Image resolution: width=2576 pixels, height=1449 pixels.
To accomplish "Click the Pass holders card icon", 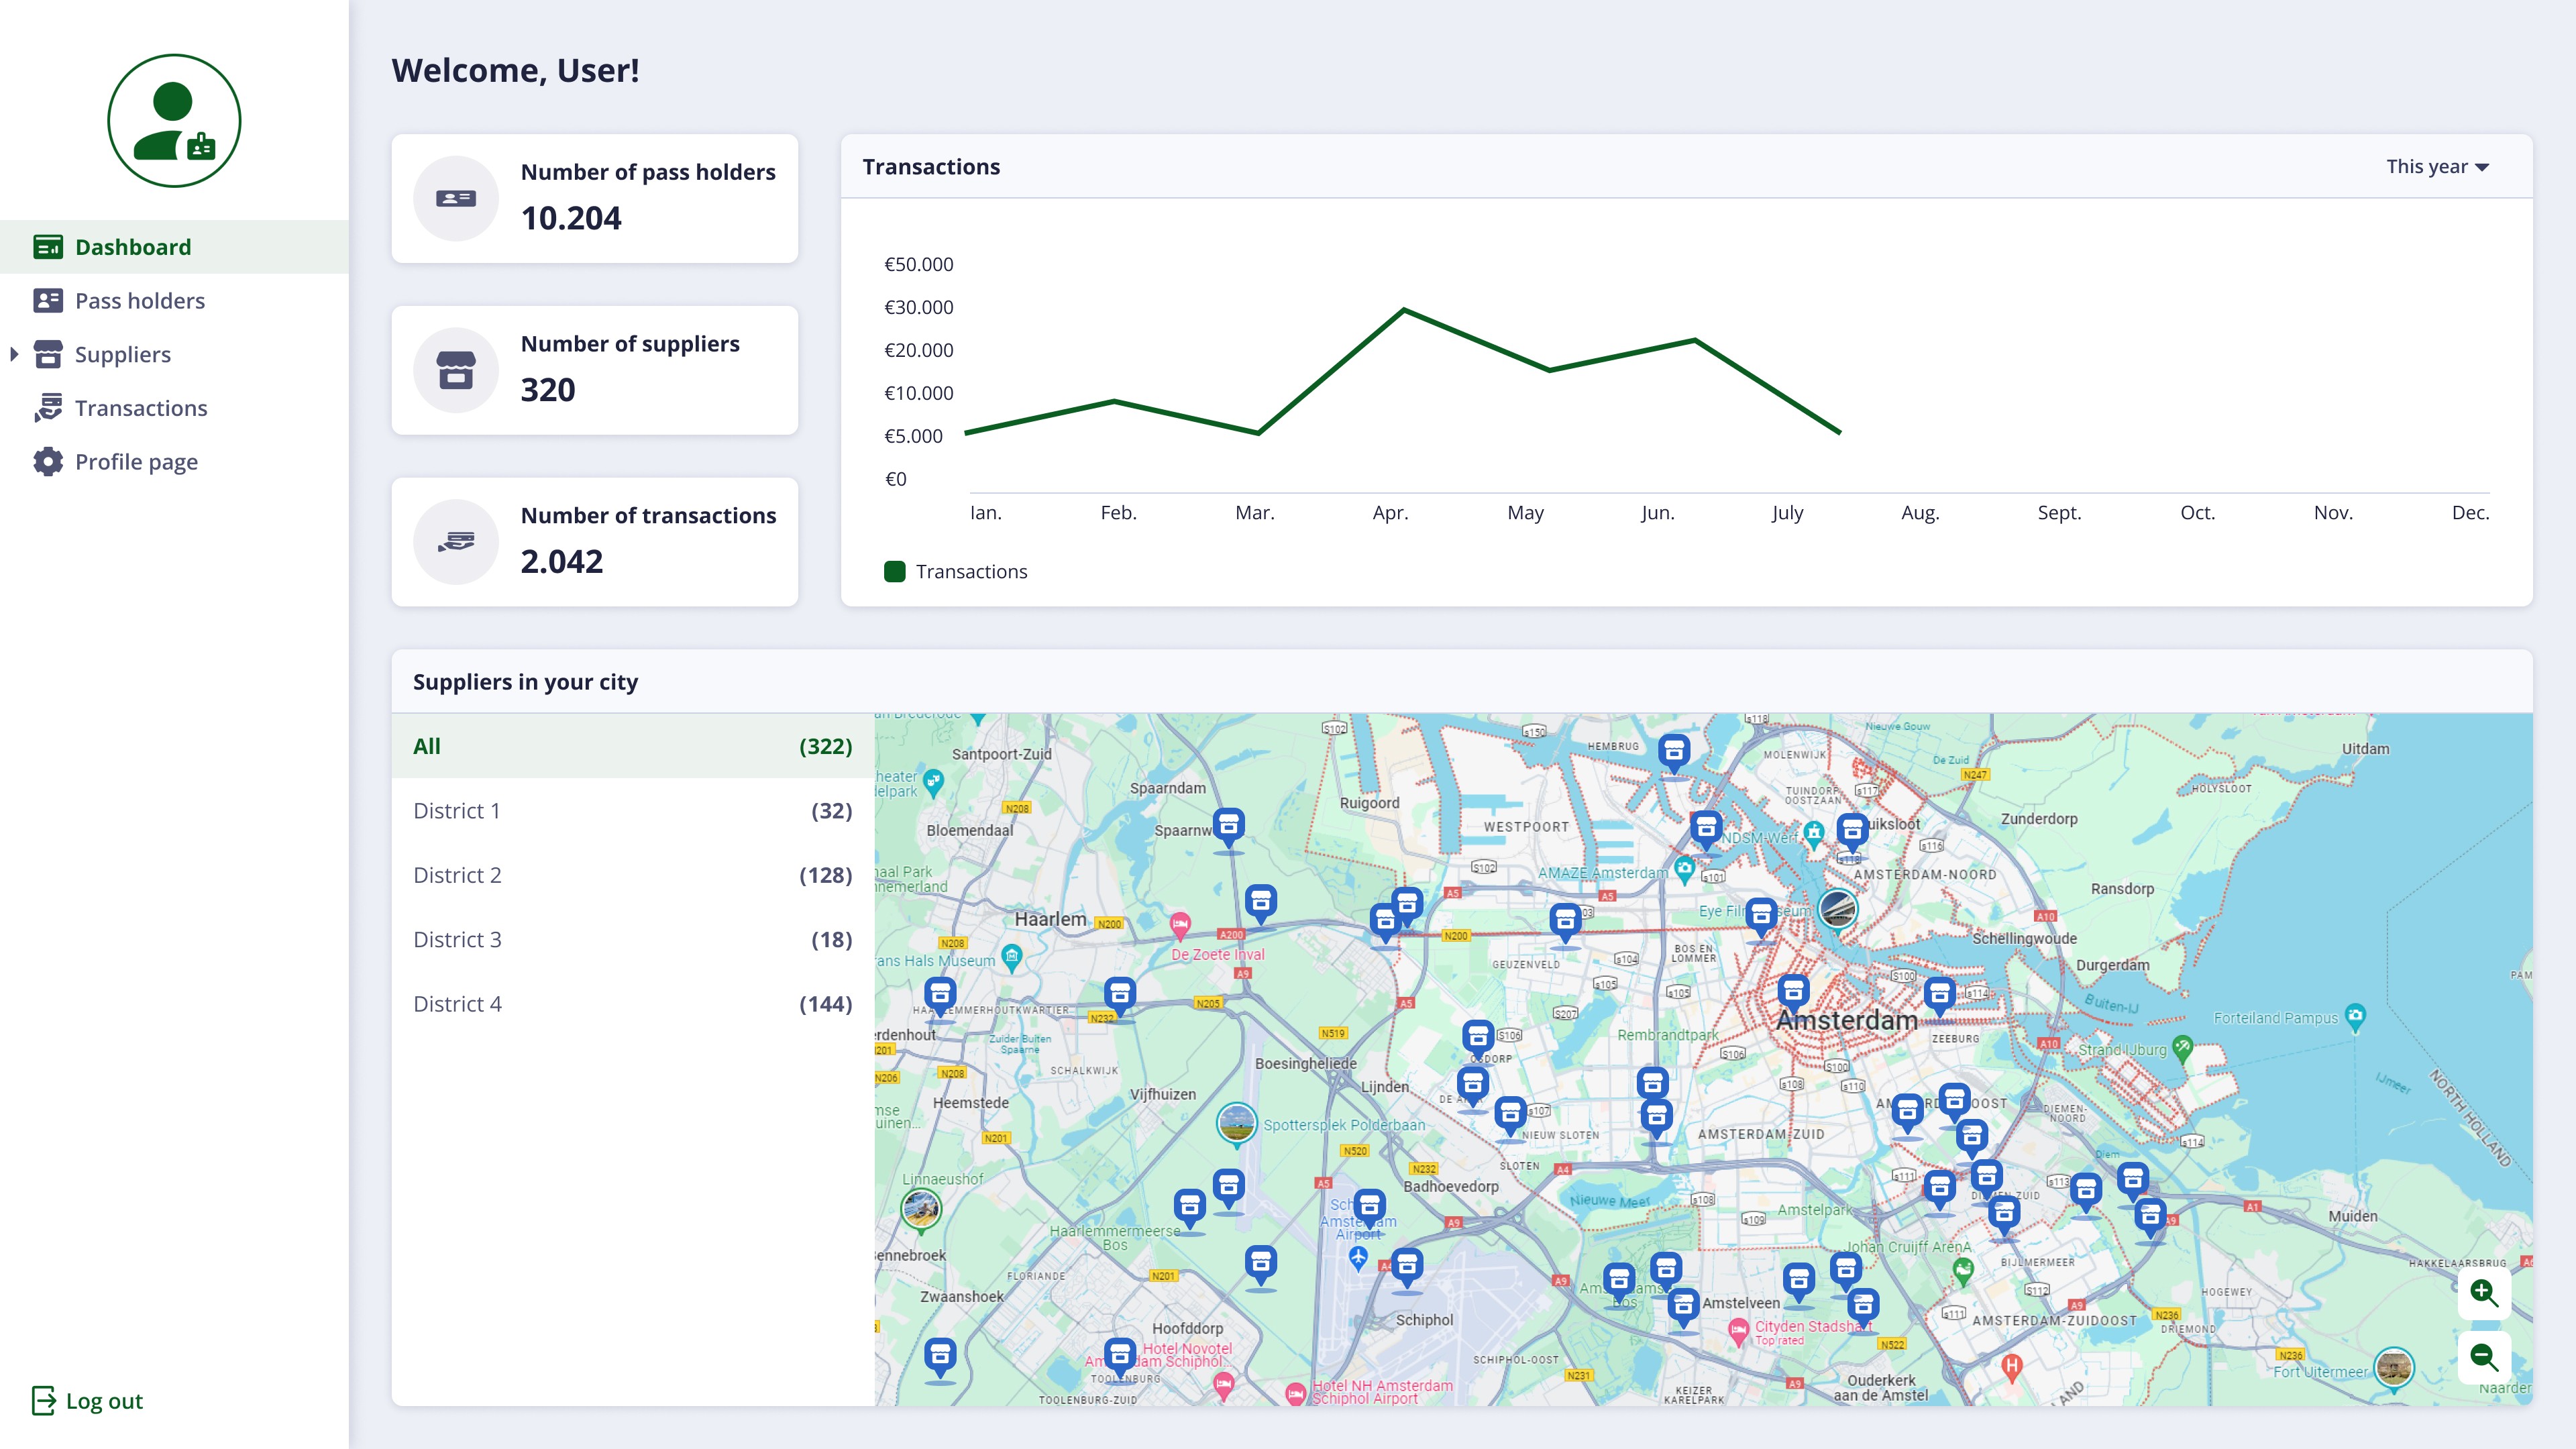I will coord(47,301).
